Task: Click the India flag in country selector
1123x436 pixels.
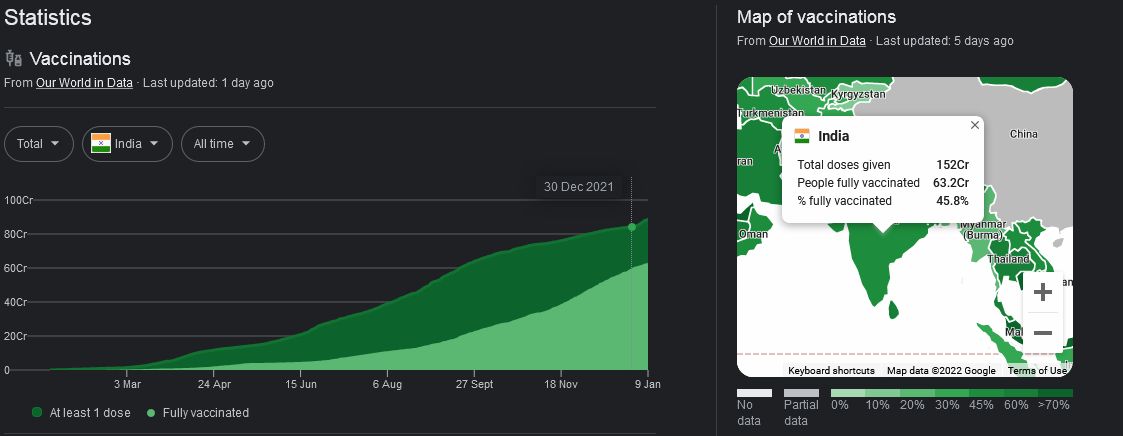Action: 101,144
